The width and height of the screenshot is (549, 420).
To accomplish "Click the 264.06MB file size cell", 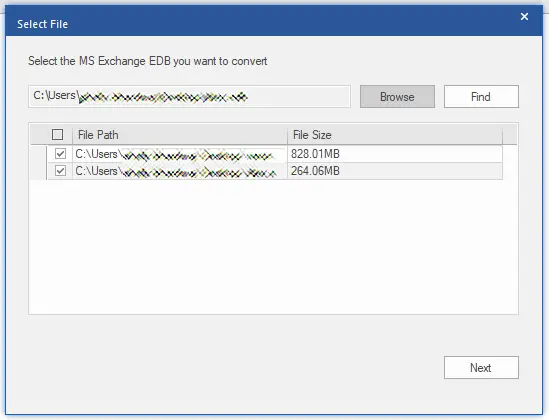I will (x=395, y=171).
